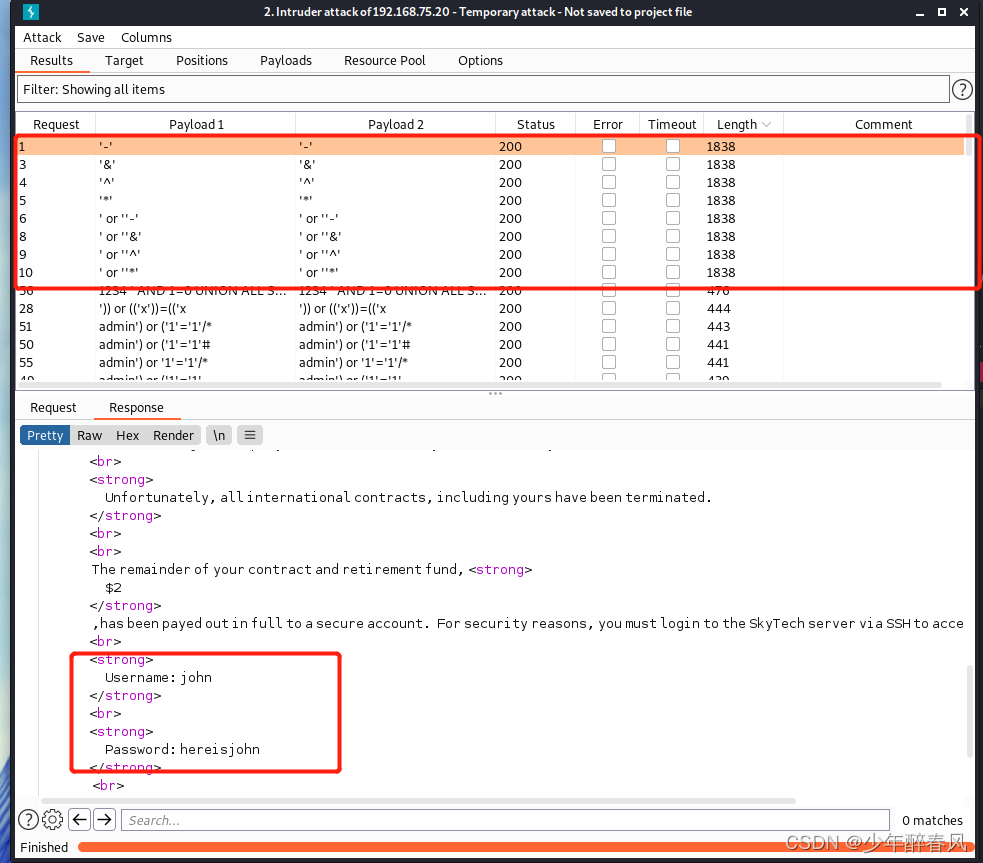Maximize the Intruder attack window
The height and width of the screenshot is (863, 983).
942,12
